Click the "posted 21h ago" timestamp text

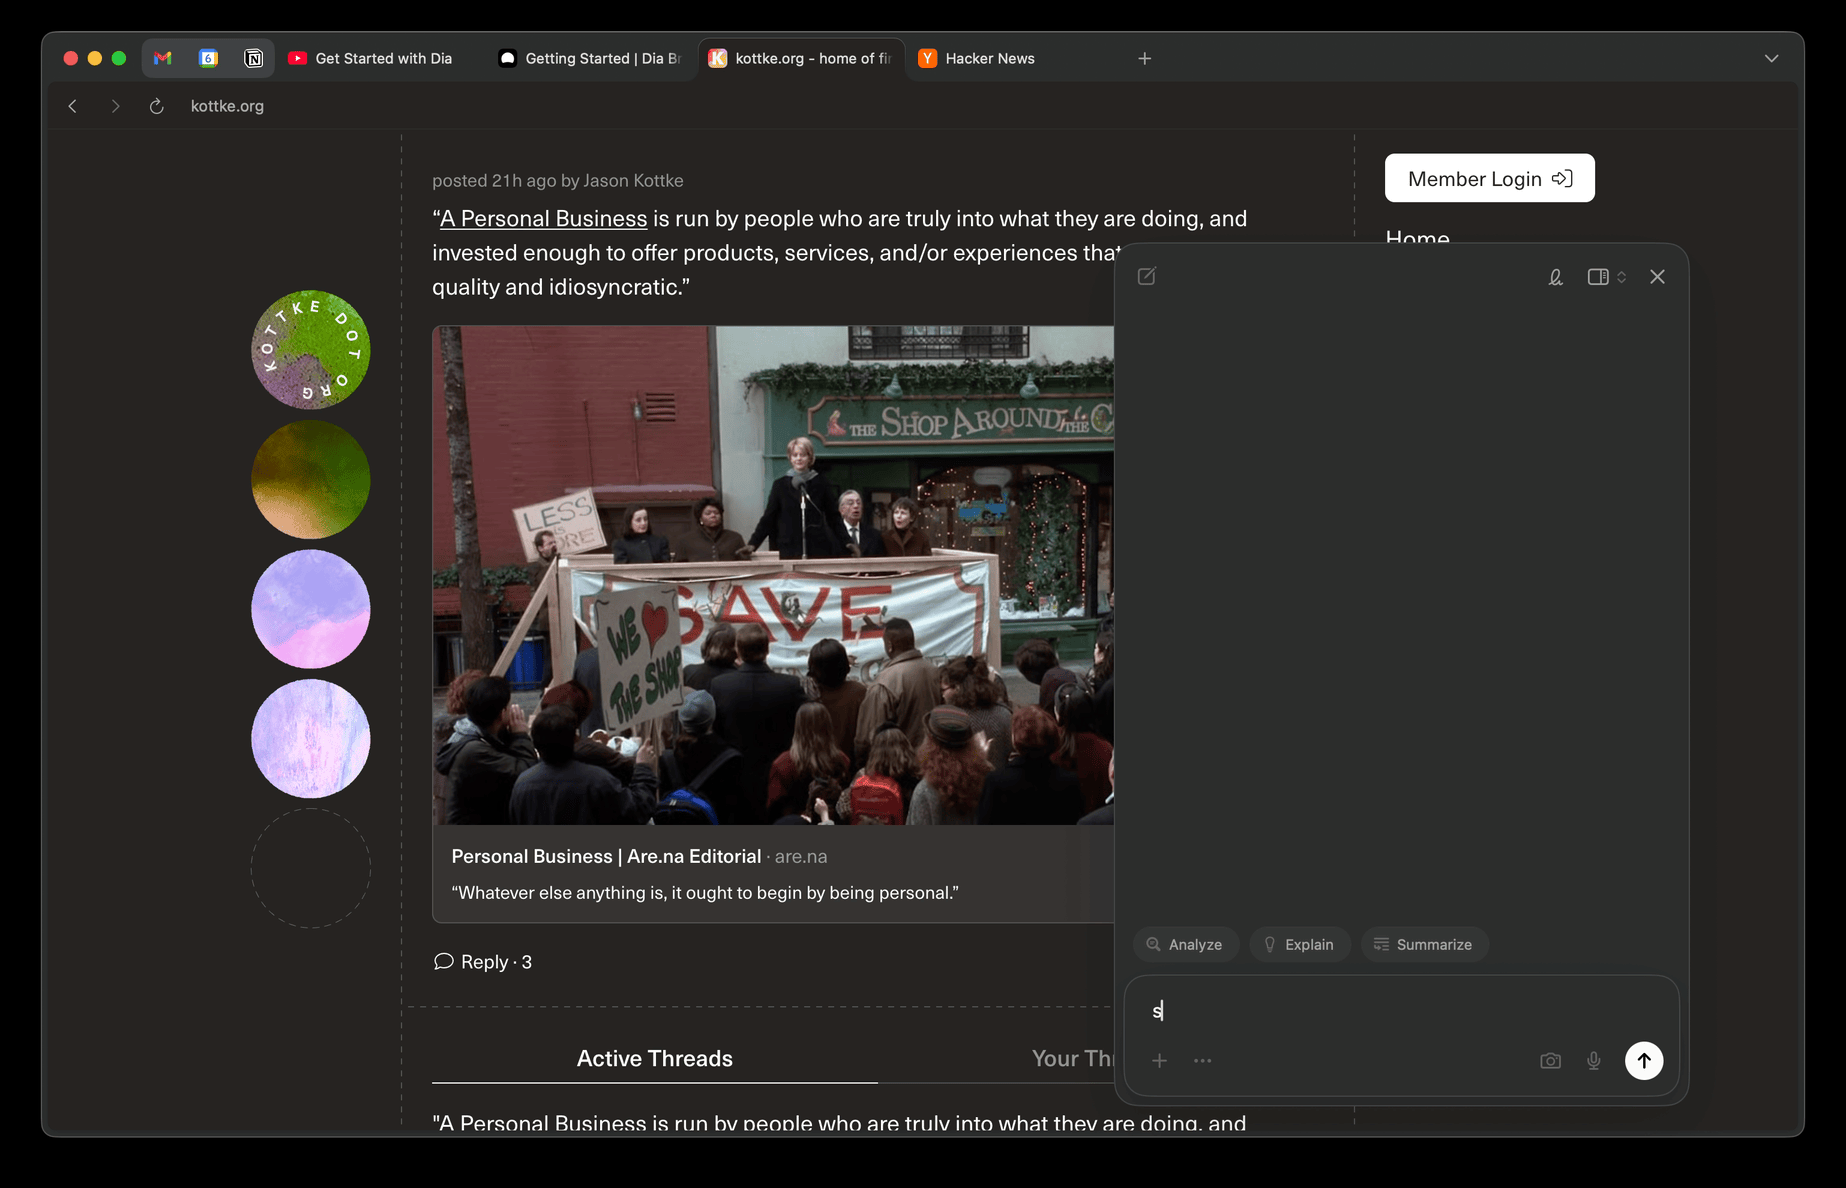point(494,181)
